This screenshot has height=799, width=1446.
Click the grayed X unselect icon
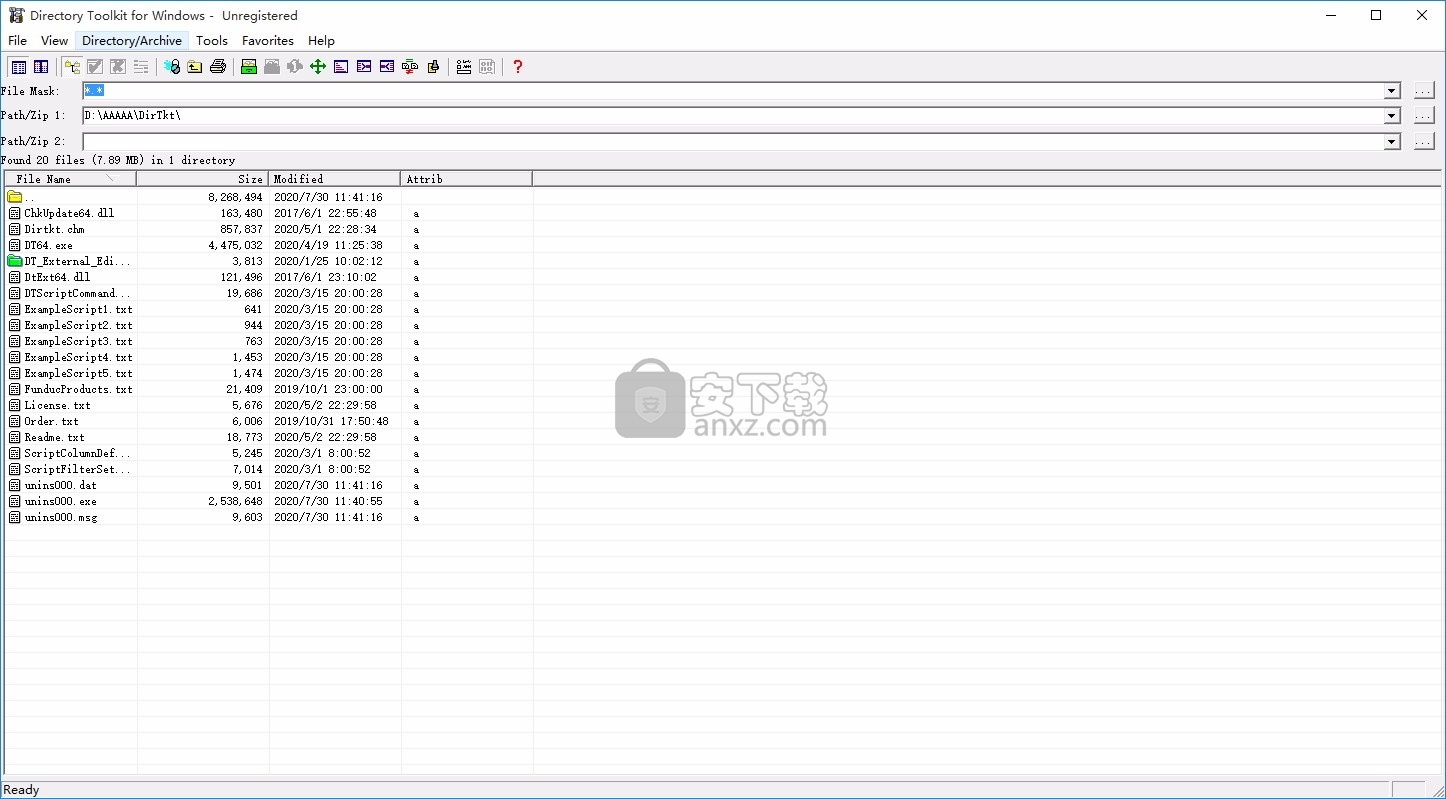point(118,67)
